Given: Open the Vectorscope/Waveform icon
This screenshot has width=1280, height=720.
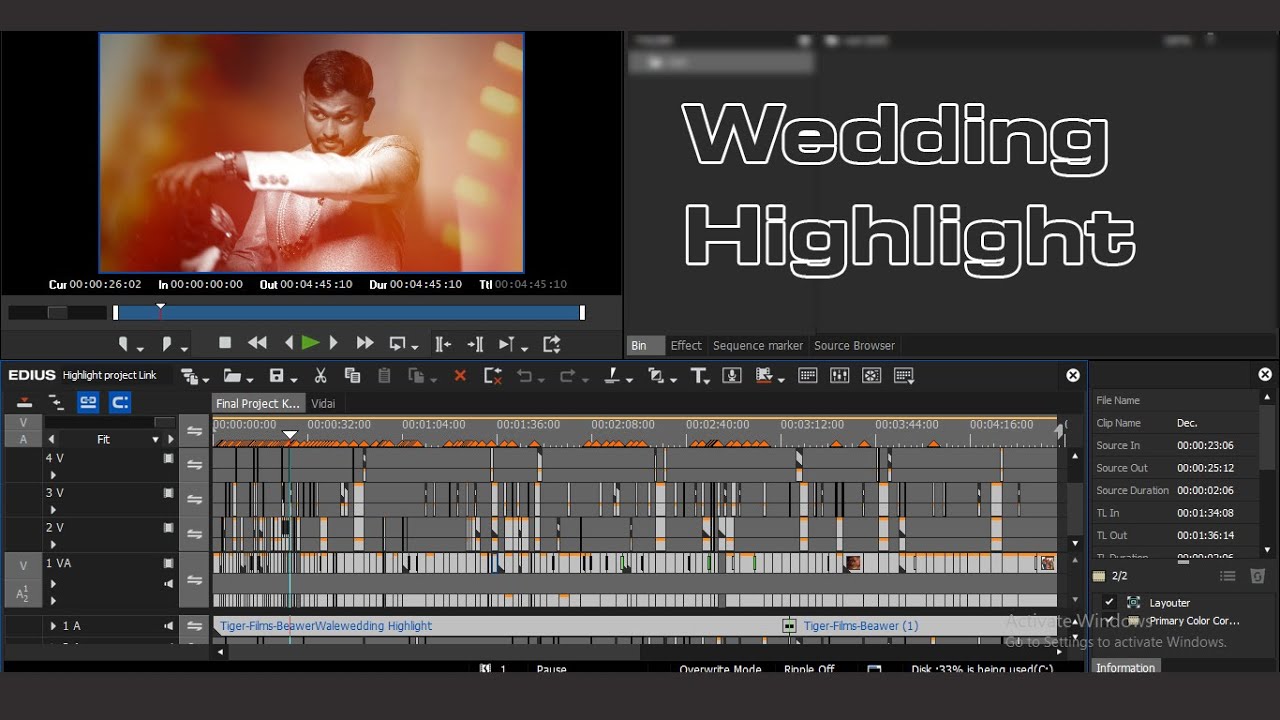Looking at the screenshot, I should [x=872, y=376].
